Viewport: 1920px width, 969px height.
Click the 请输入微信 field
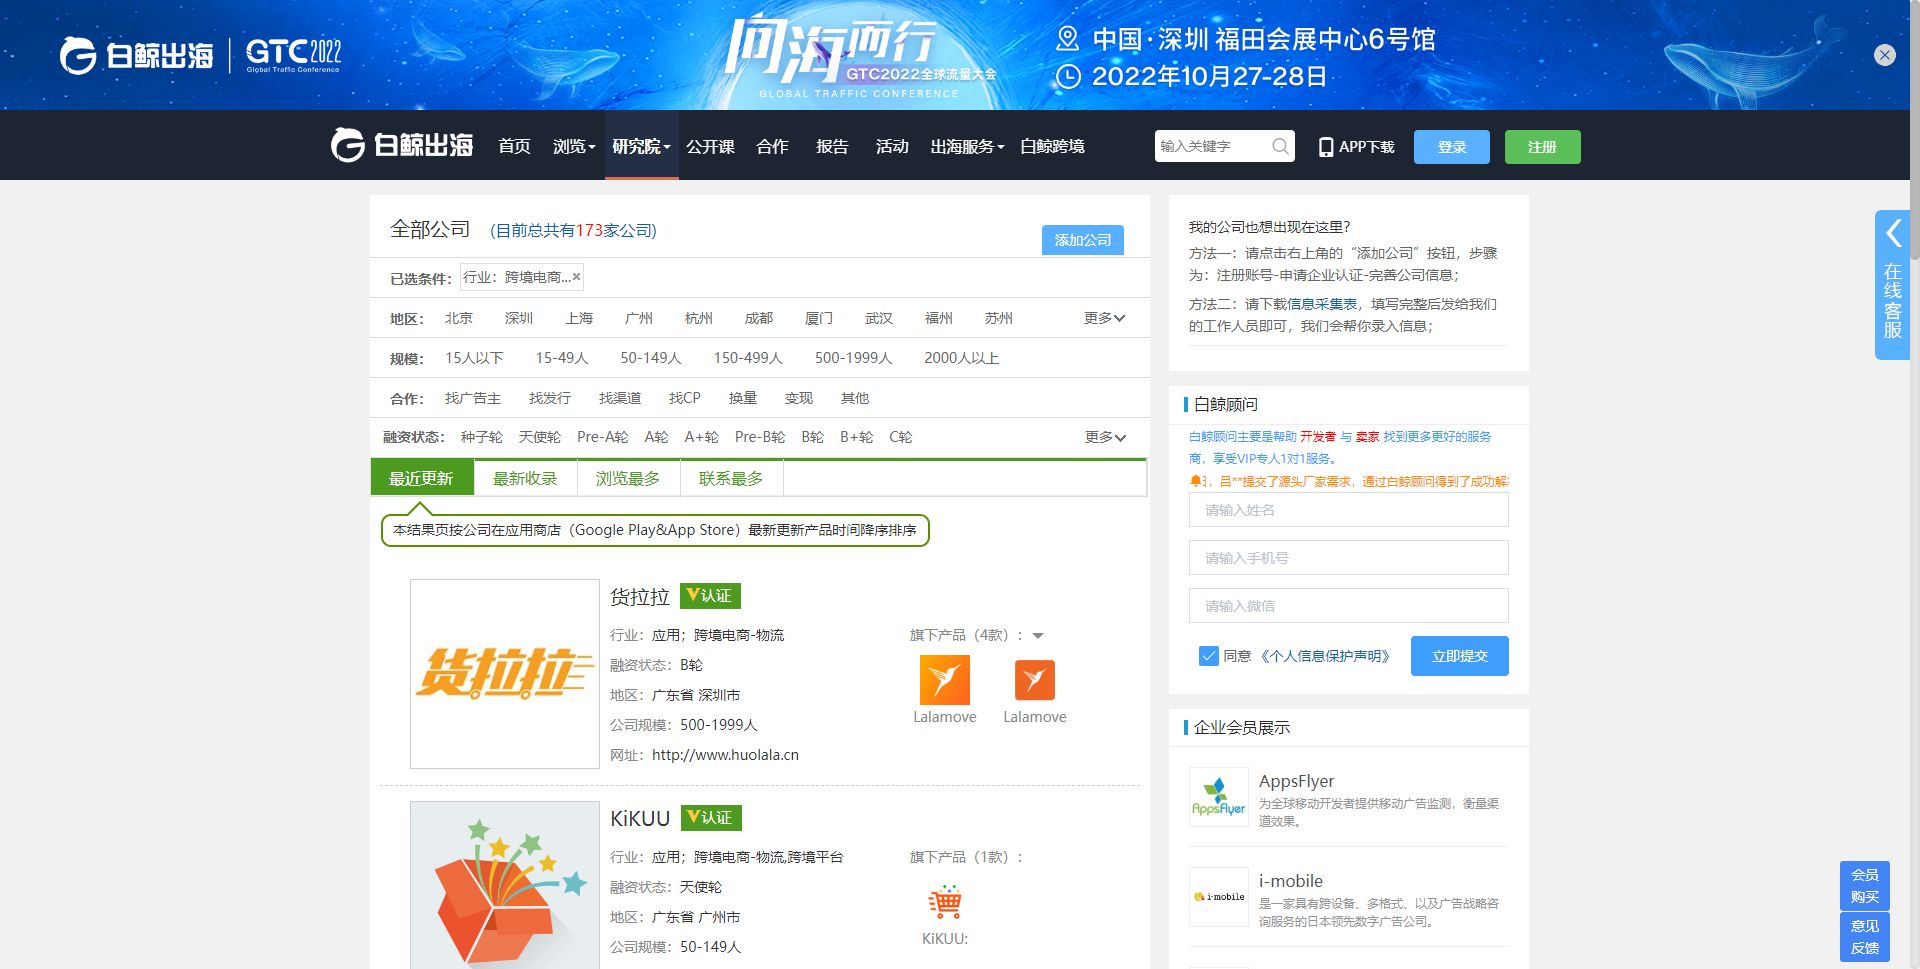pyautogui.click(x=1349, y=606)
